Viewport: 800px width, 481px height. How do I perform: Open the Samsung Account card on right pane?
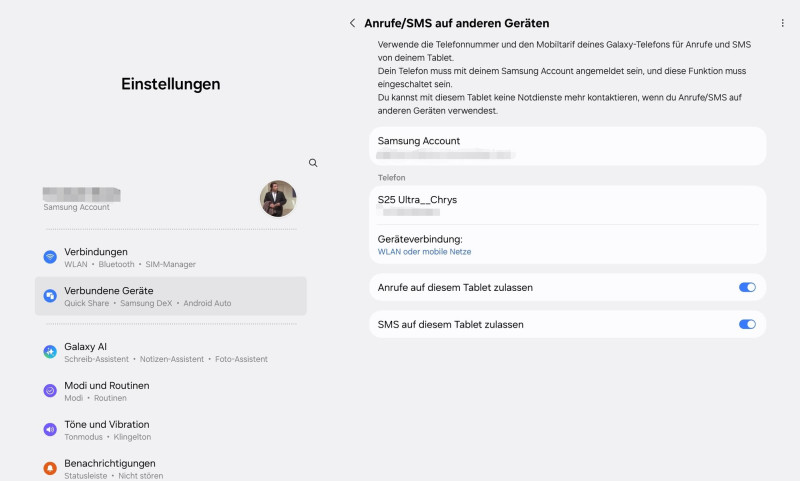(x=567, y=146)
